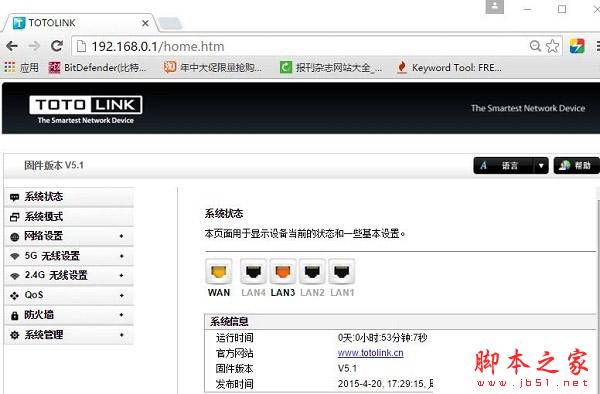
Task: Click the WAN port icon
Action: pos(218,272)
